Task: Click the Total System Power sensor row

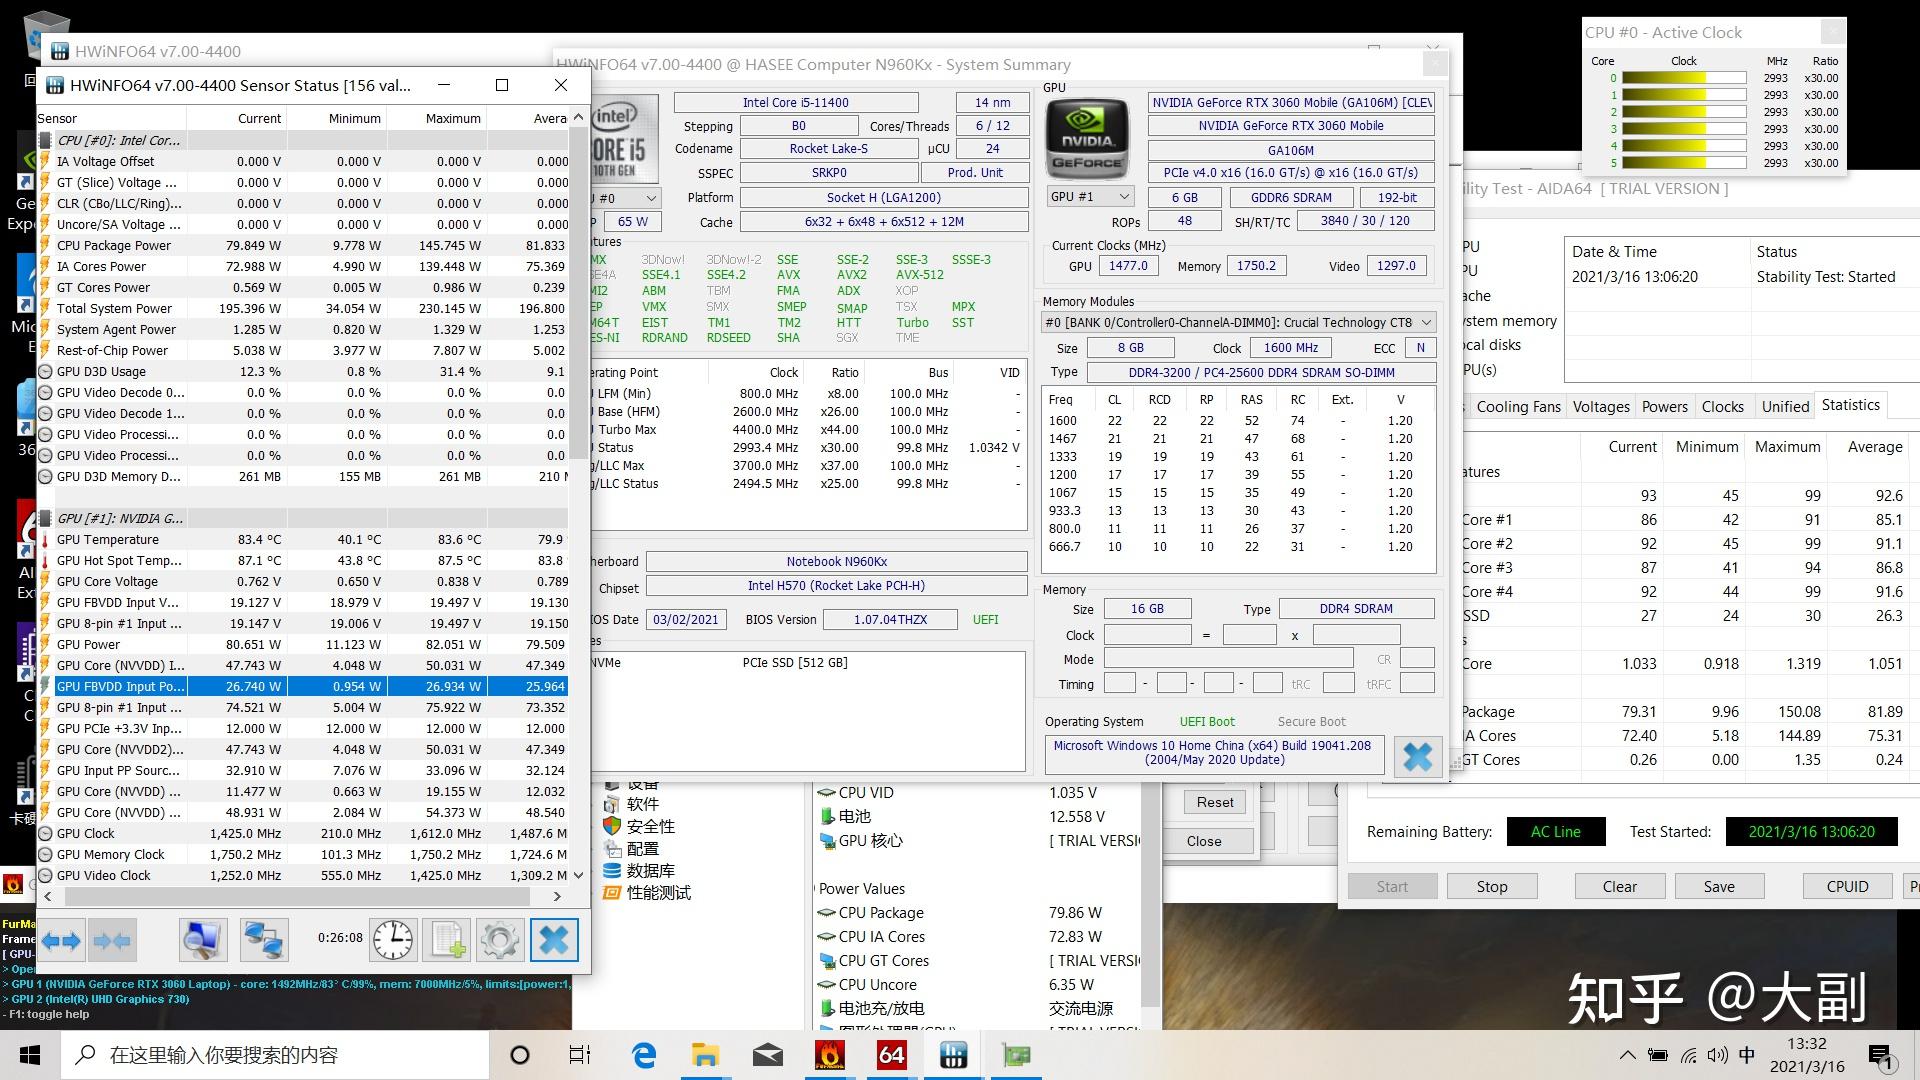Action: pyautogui.click(x=303, y=308)
